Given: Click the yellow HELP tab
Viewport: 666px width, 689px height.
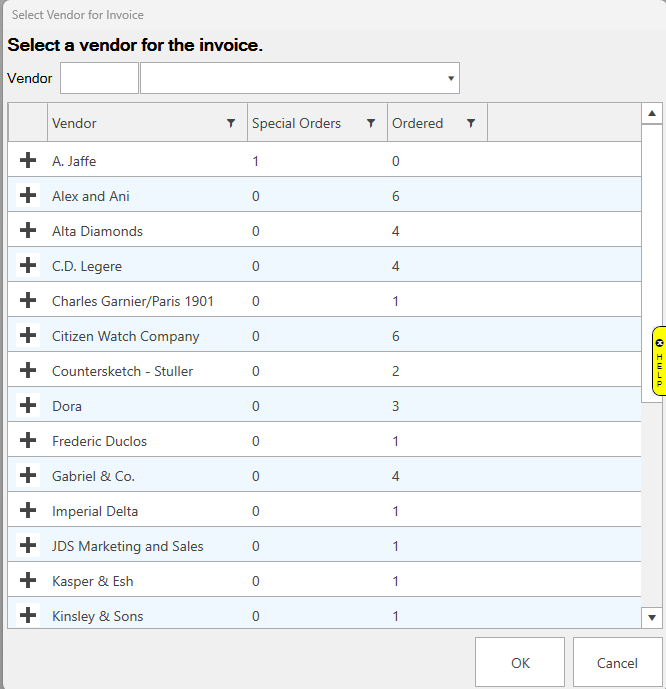Looking at the screenshot, I should point(659,361).
